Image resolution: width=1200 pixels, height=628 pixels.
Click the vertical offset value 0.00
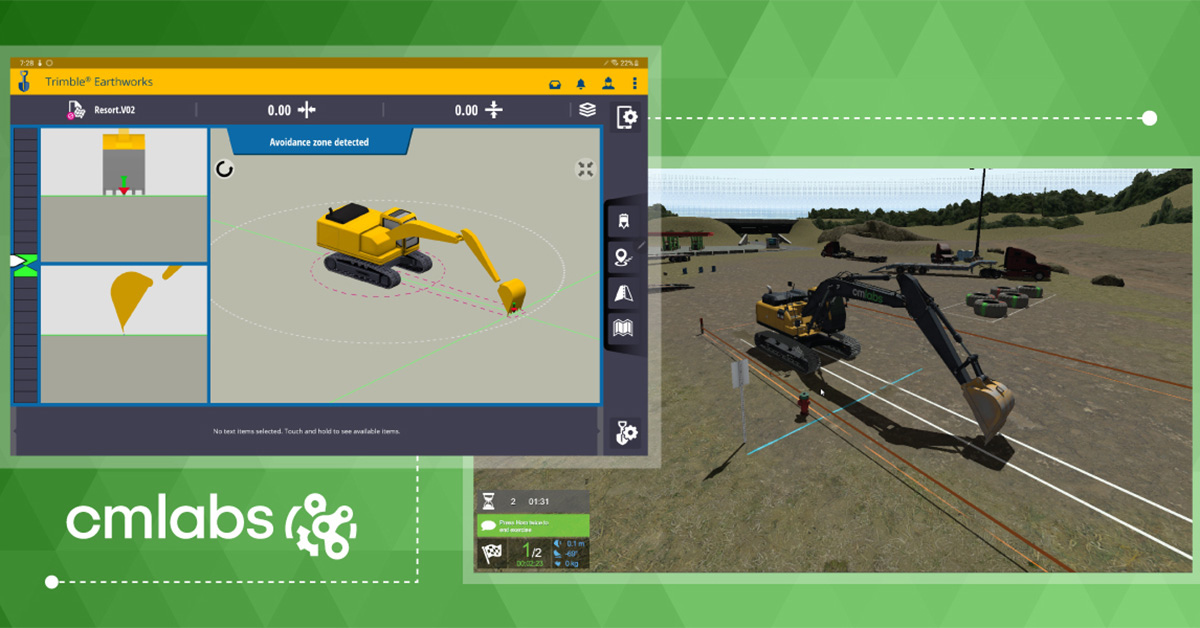pyautogui.click(x=466, y=111)
